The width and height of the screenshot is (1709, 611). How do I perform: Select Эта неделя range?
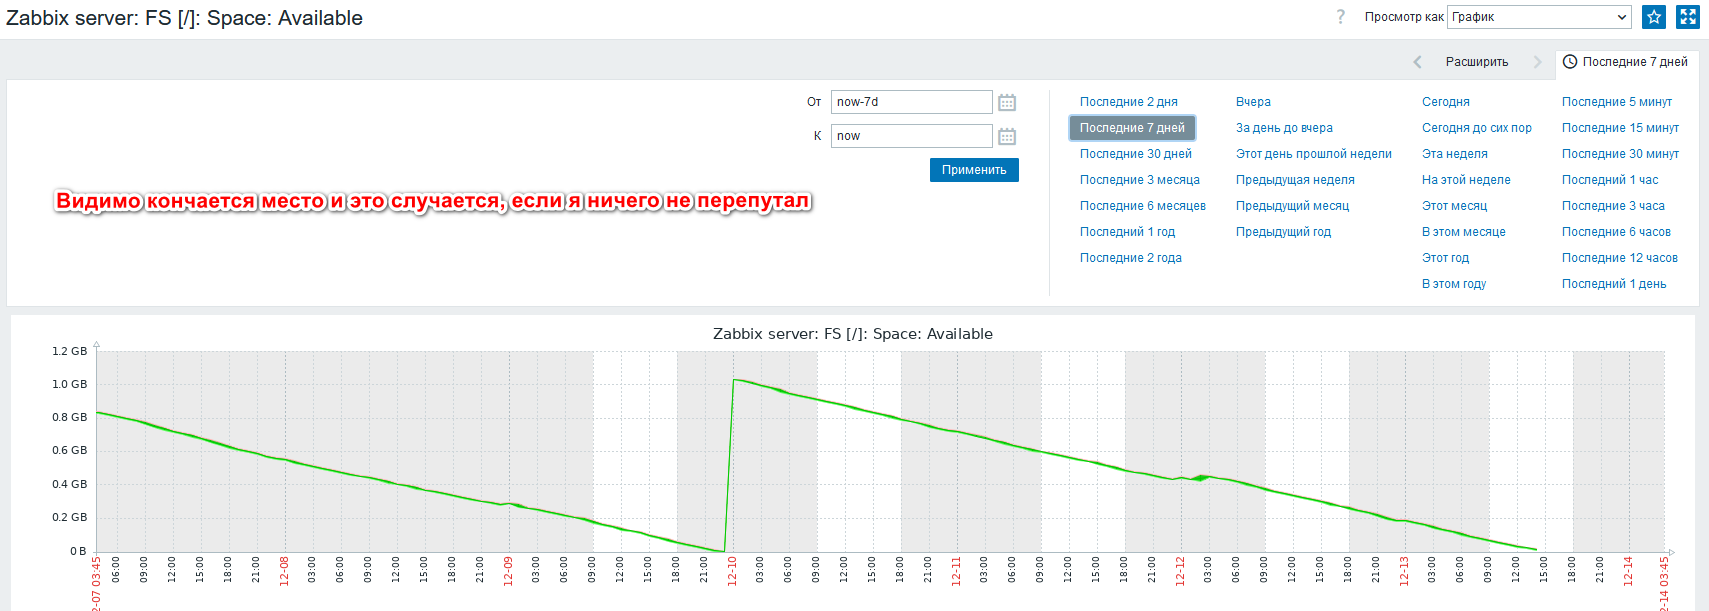(x=1454, y=154)
